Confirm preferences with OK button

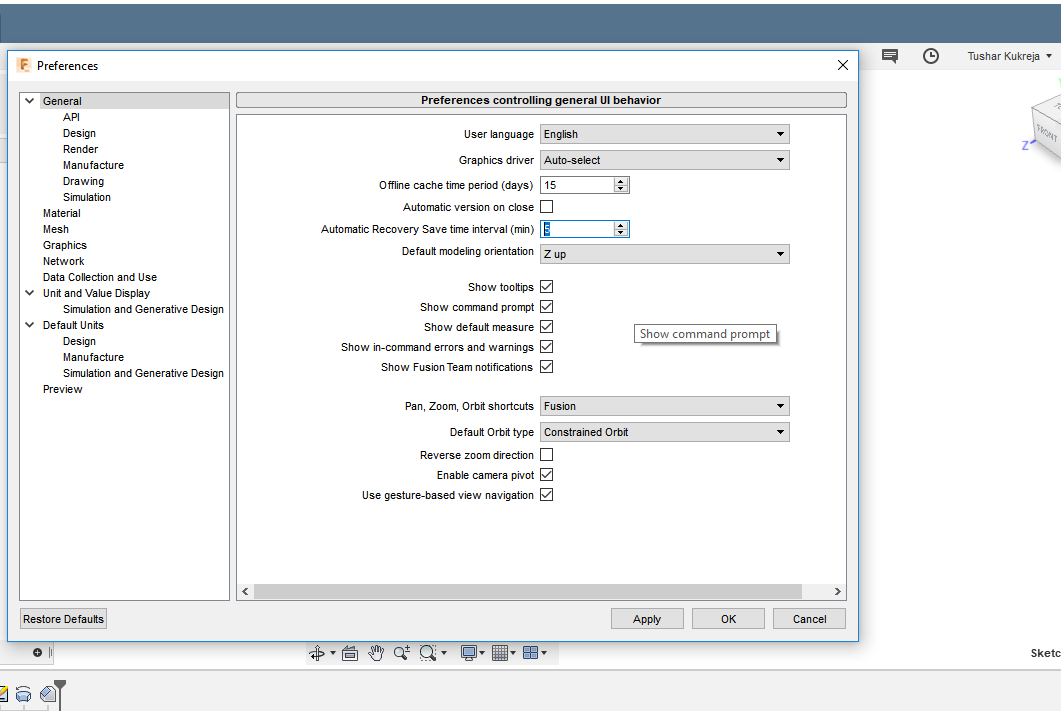pos(728,619)
